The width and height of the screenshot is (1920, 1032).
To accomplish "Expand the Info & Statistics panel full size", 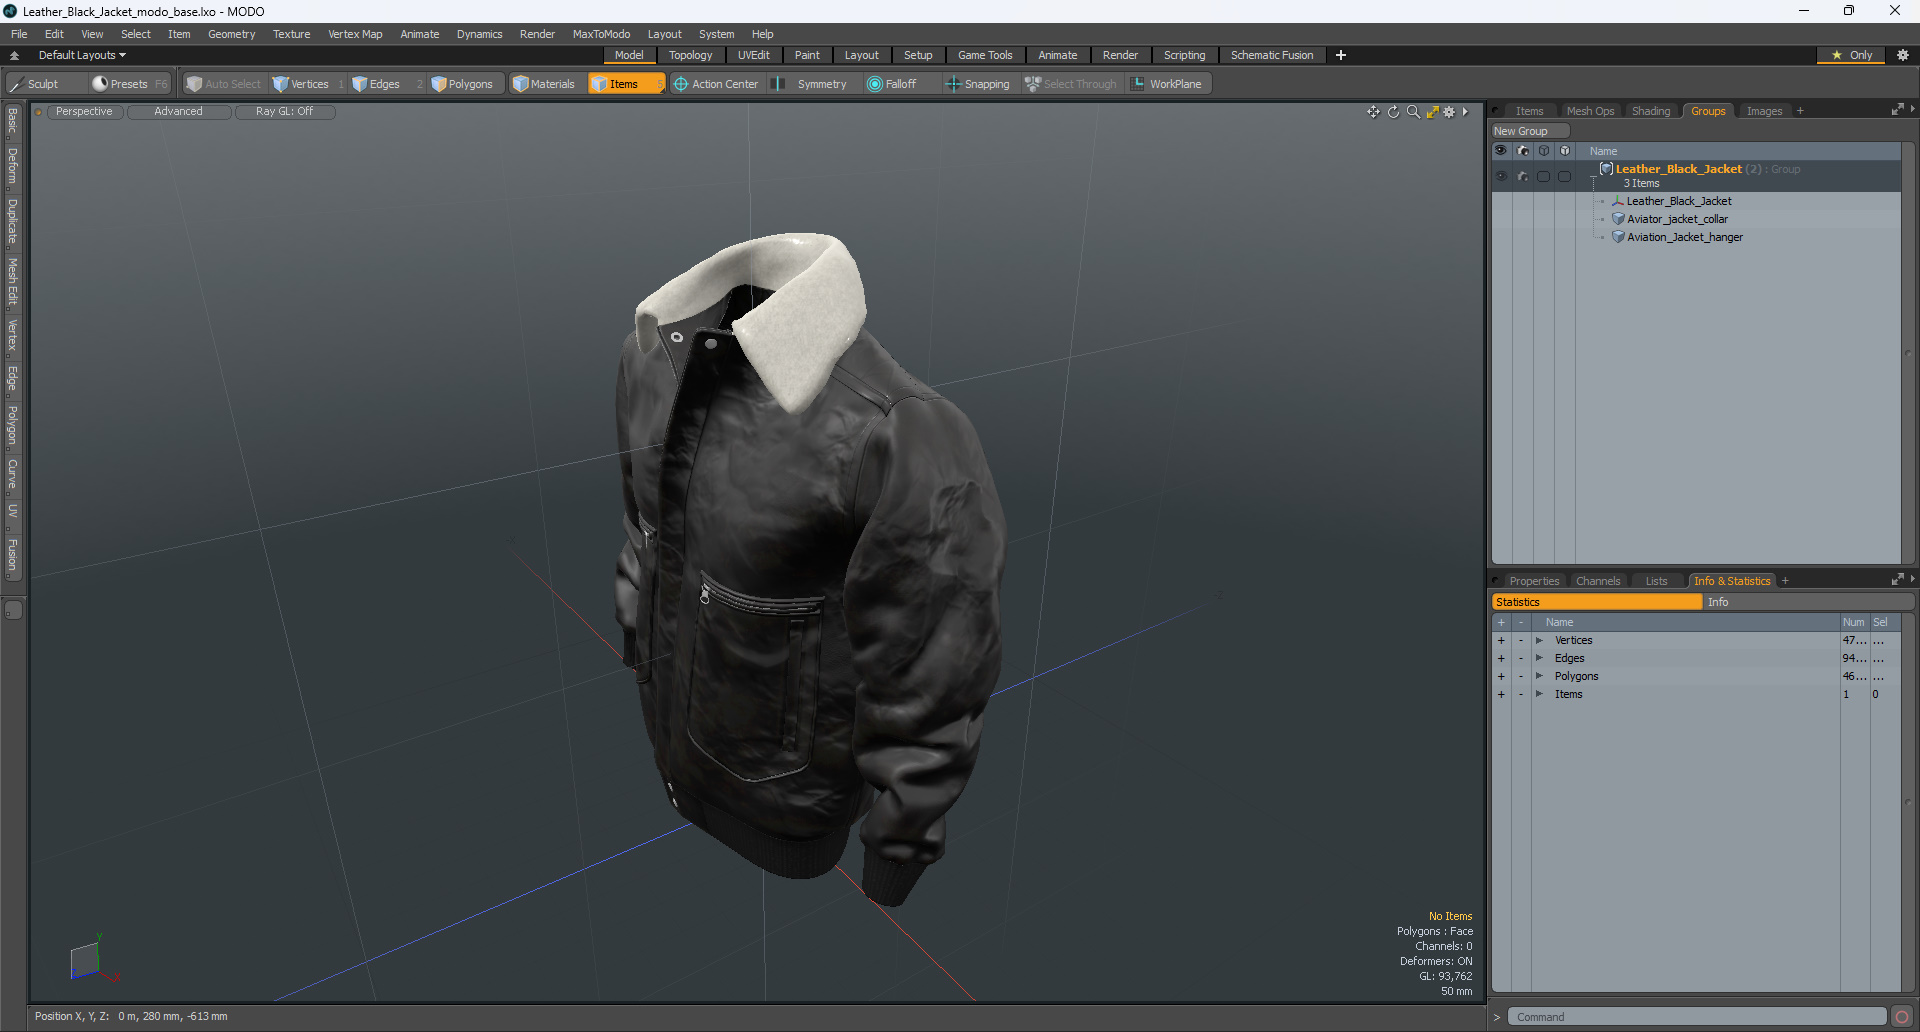I will click(1897, 580).
